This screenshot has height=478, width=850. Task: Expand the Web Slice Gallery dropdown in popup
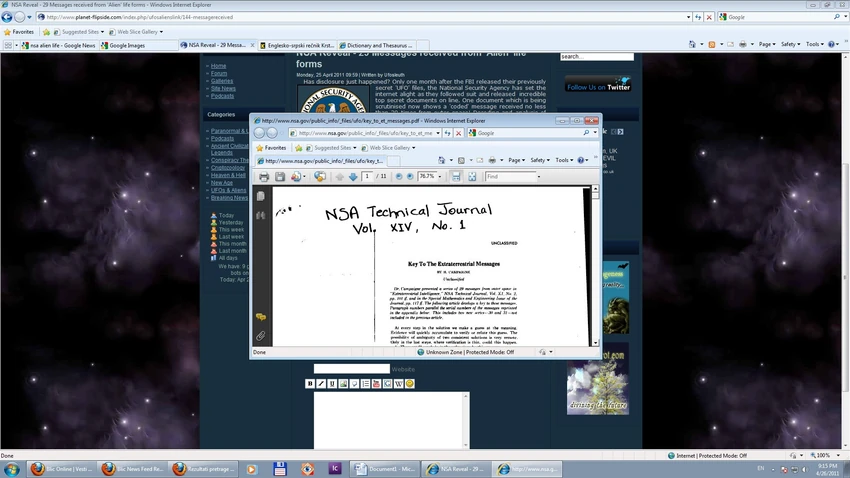(389, 148)
